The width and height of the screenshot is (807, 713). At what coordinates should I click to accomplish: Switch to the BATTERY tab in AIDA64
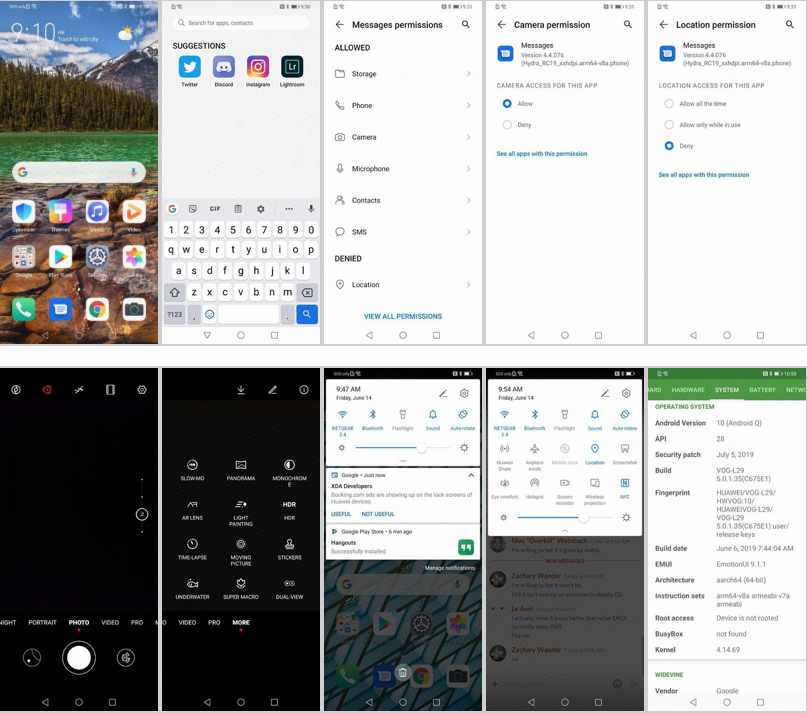pos(761,388)
